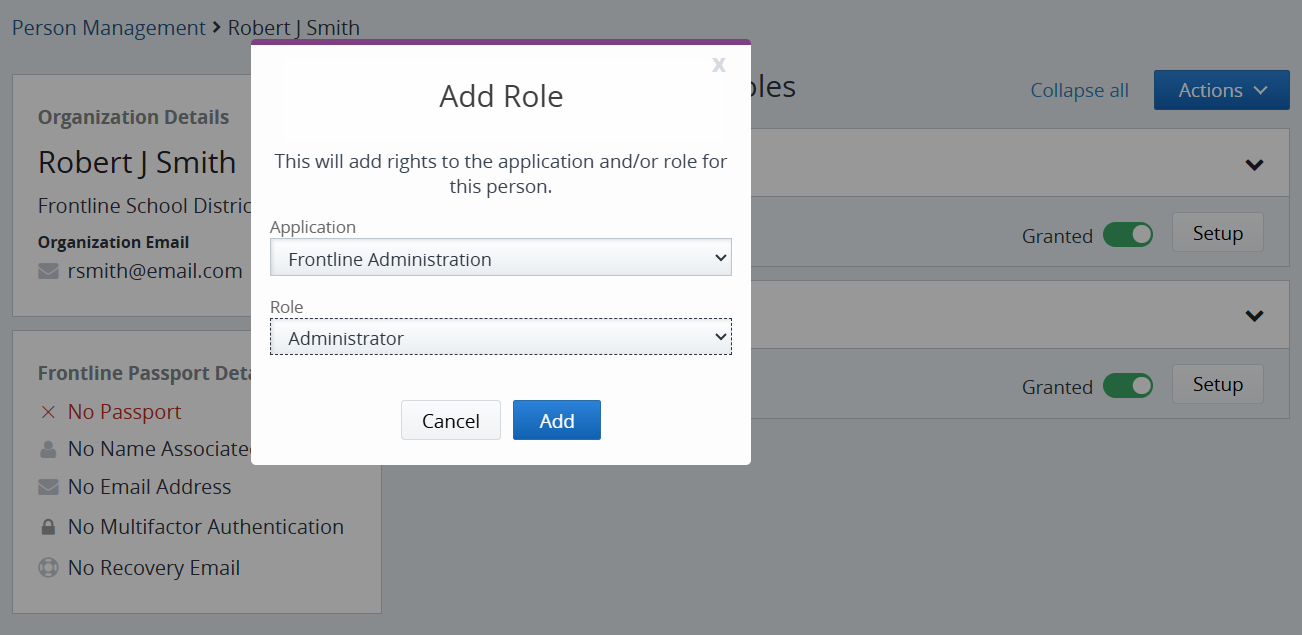The width and height of the screenshot is (1302, 635).
Task: Open the Actions dropdown button
Action: point(1222,90)
